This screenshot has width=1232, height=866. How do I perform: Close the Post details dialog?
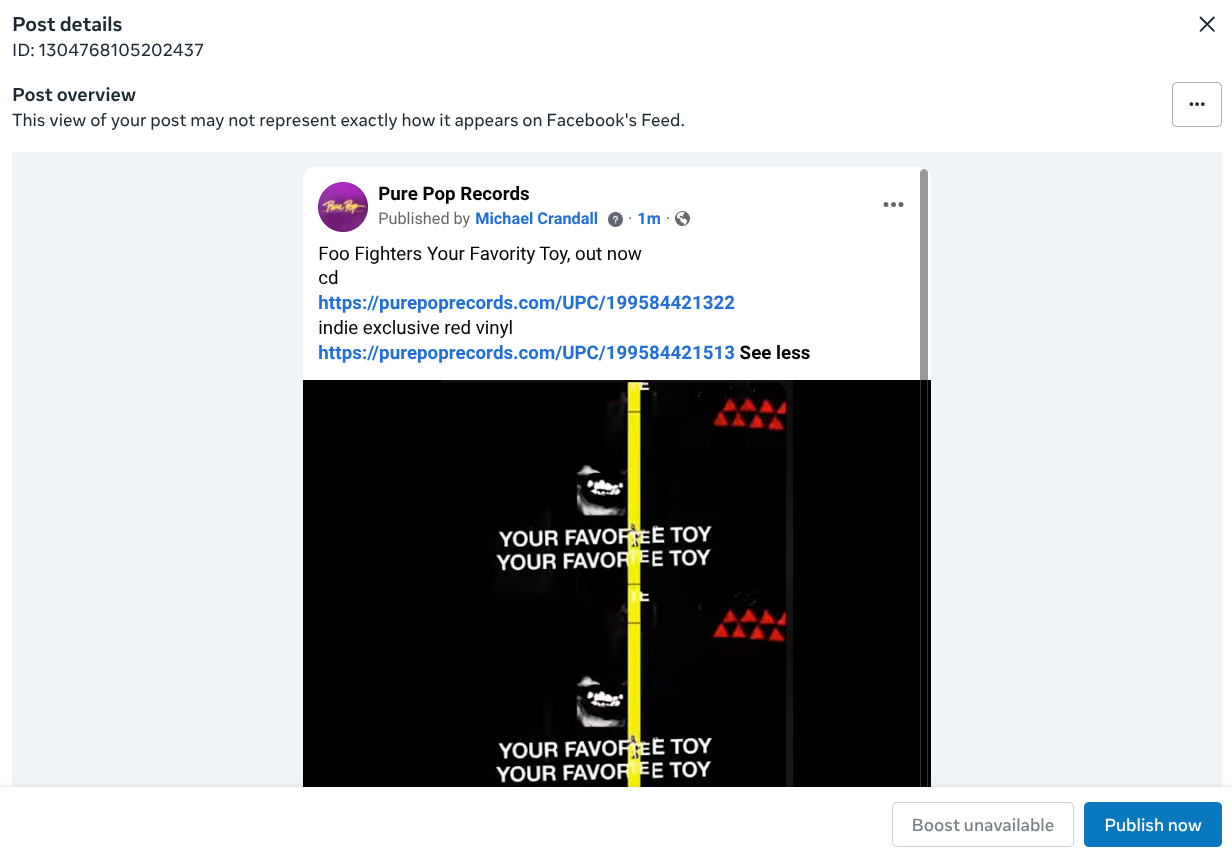[x=1207, y=25]
